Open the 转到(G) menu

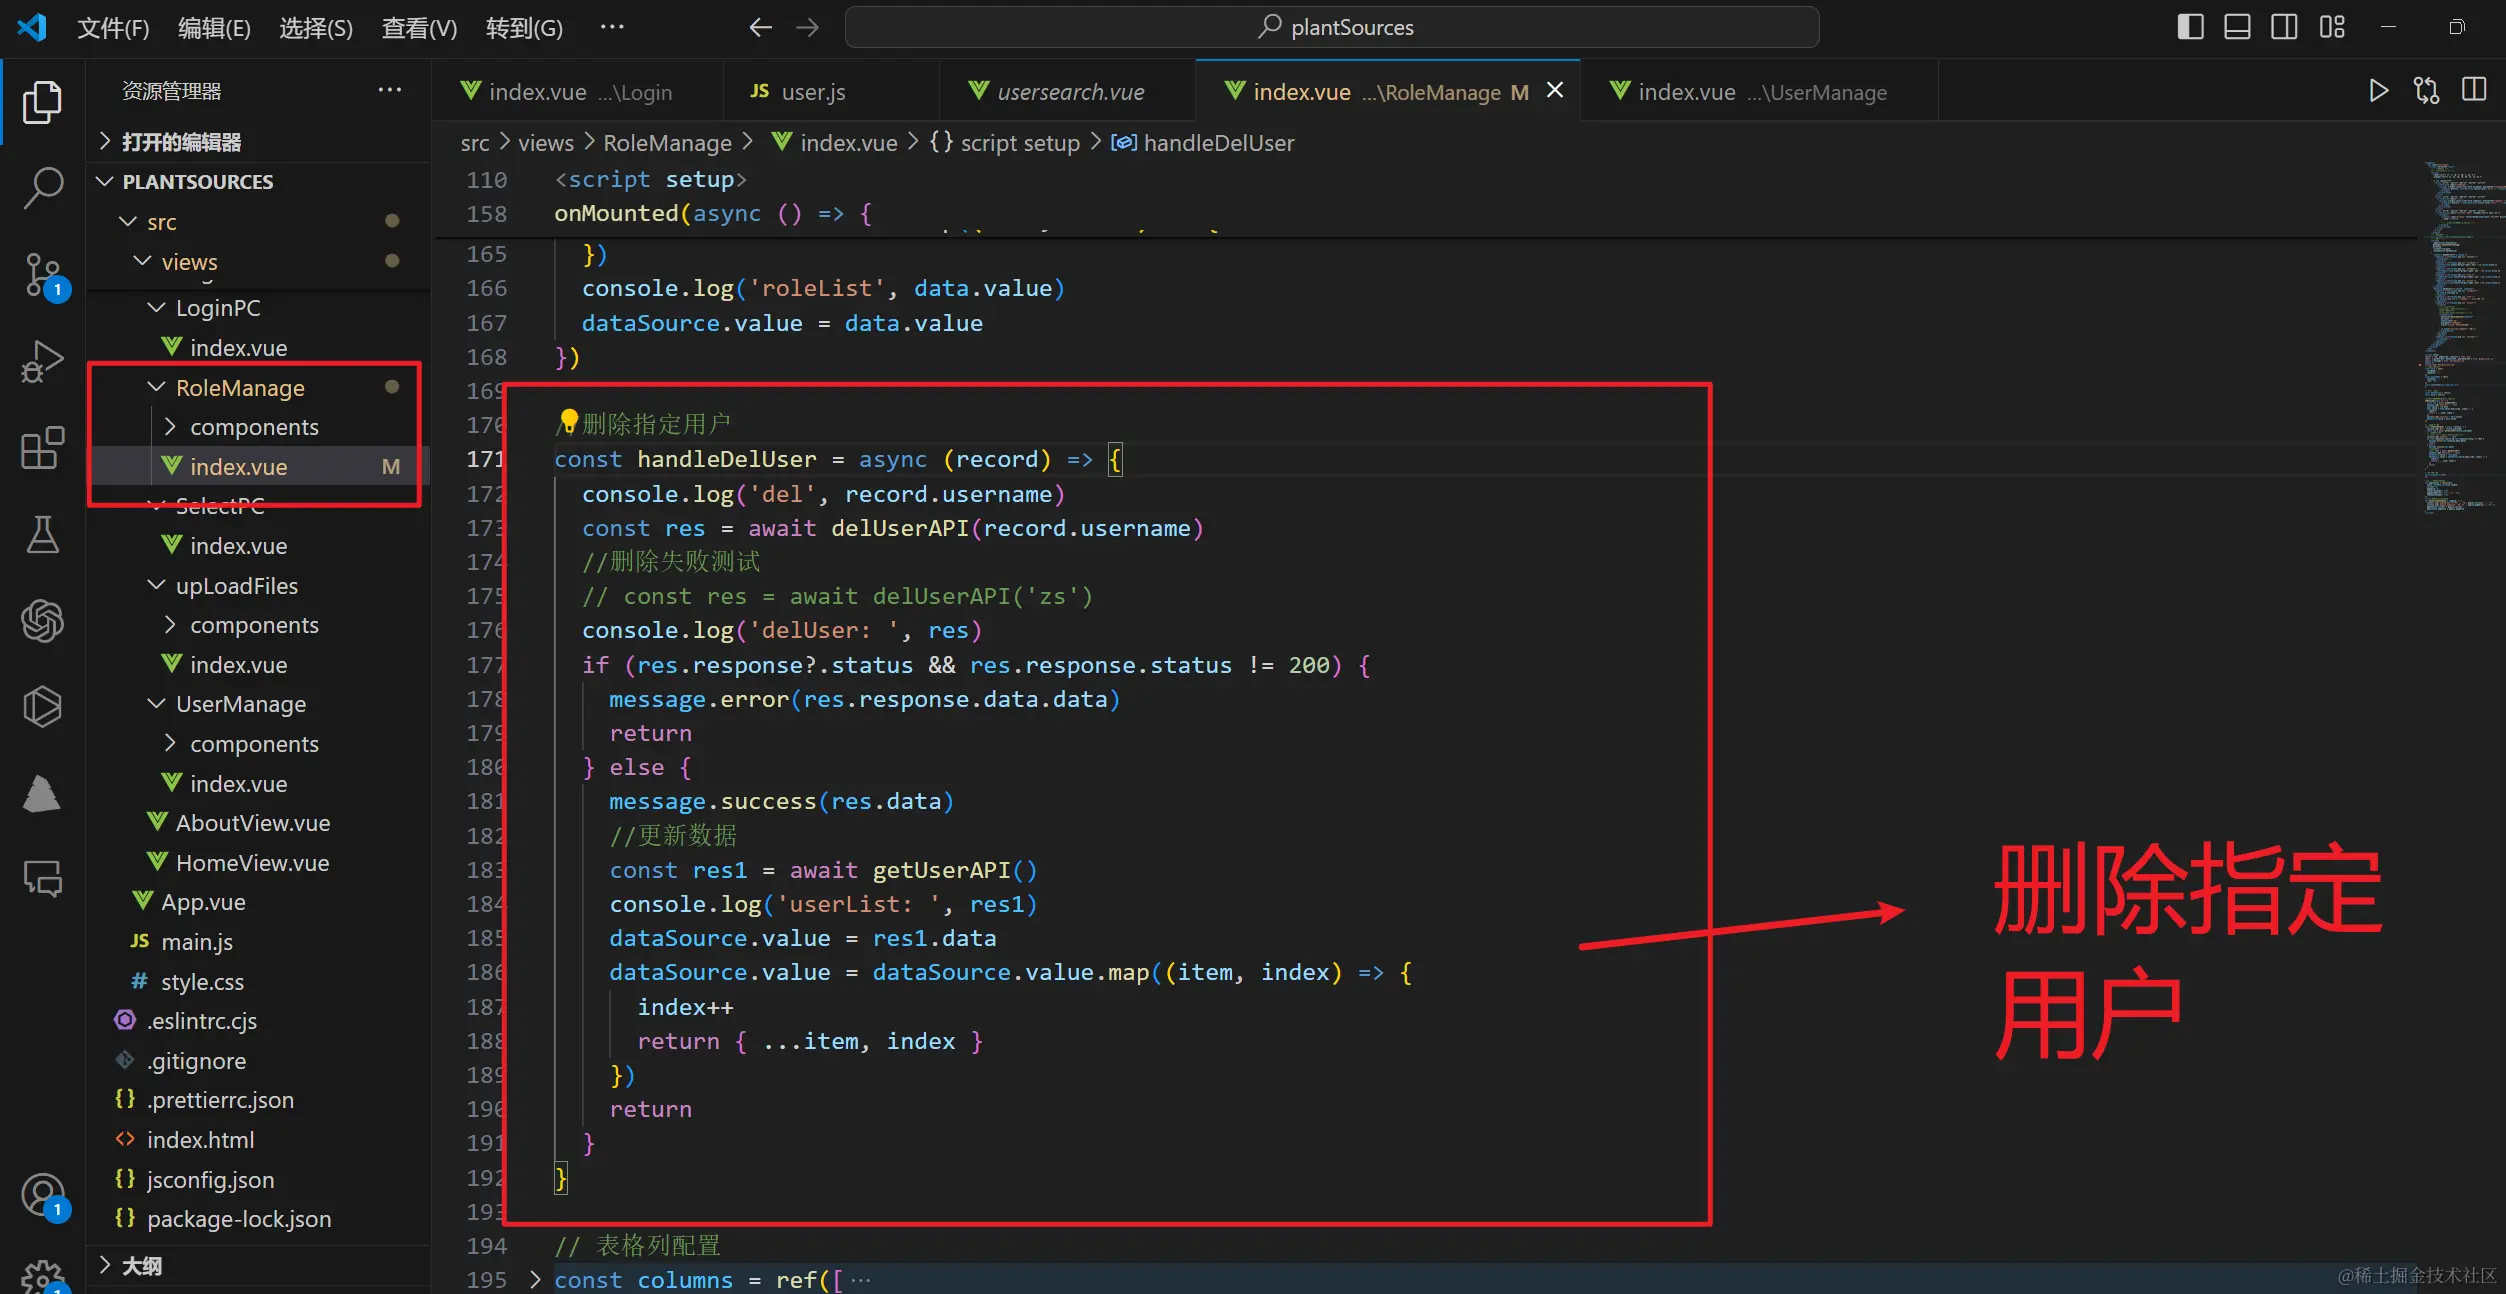pos(524,28)
